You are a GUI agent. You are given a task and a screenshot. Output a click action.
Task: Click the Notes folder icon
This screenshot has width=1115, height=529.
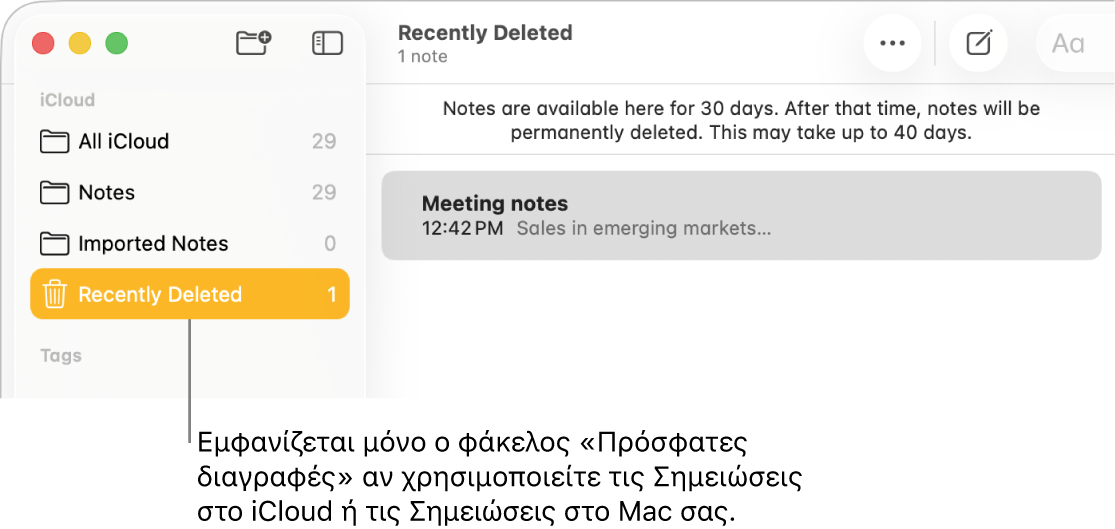55,192
